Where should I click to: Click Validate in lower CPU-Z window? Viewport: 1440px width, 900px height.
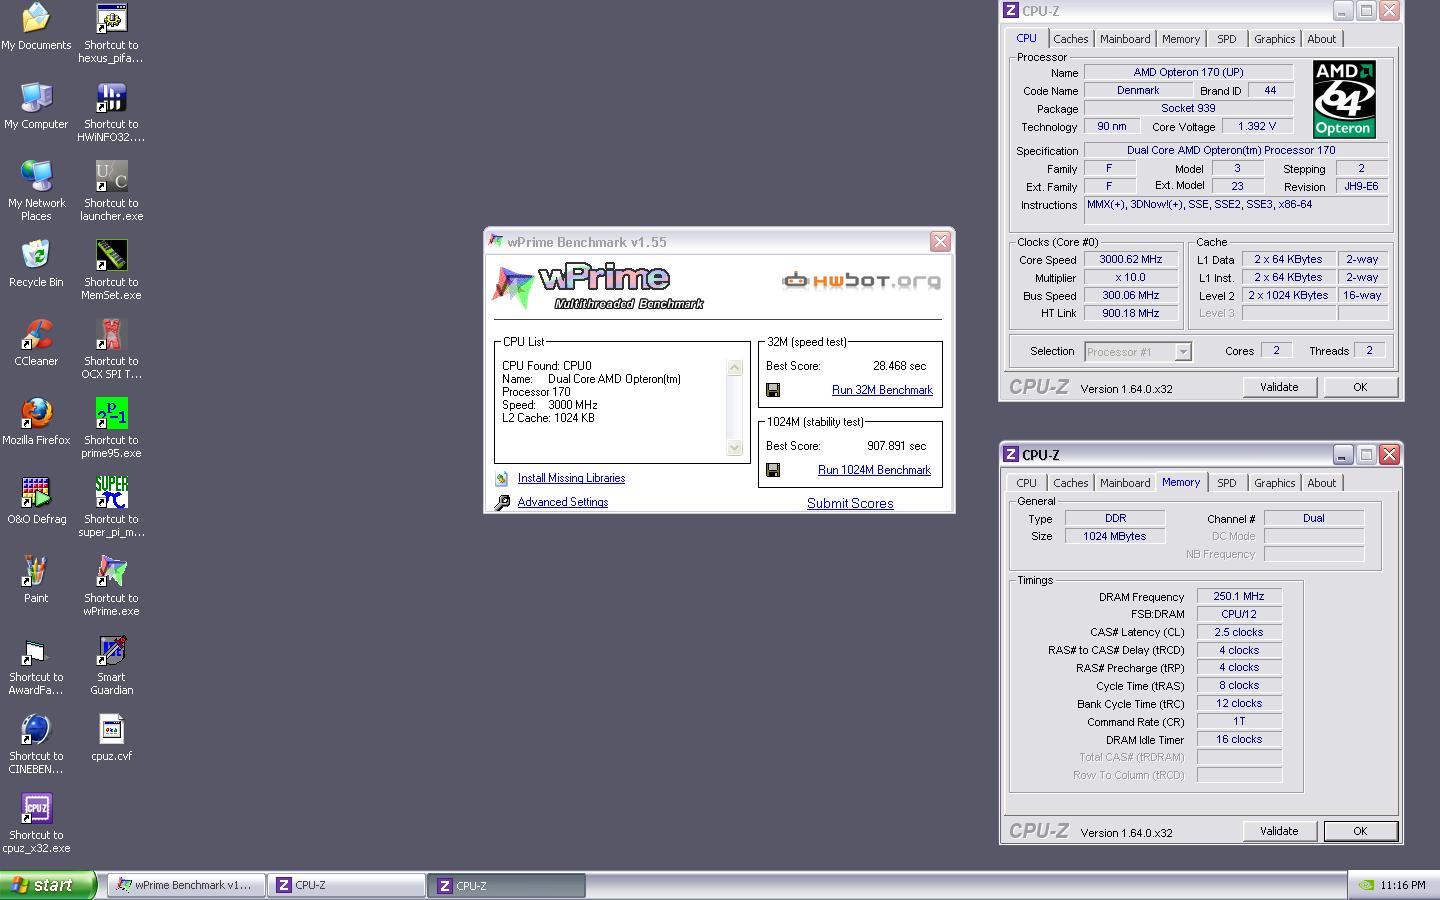[x=1279, y=831]
